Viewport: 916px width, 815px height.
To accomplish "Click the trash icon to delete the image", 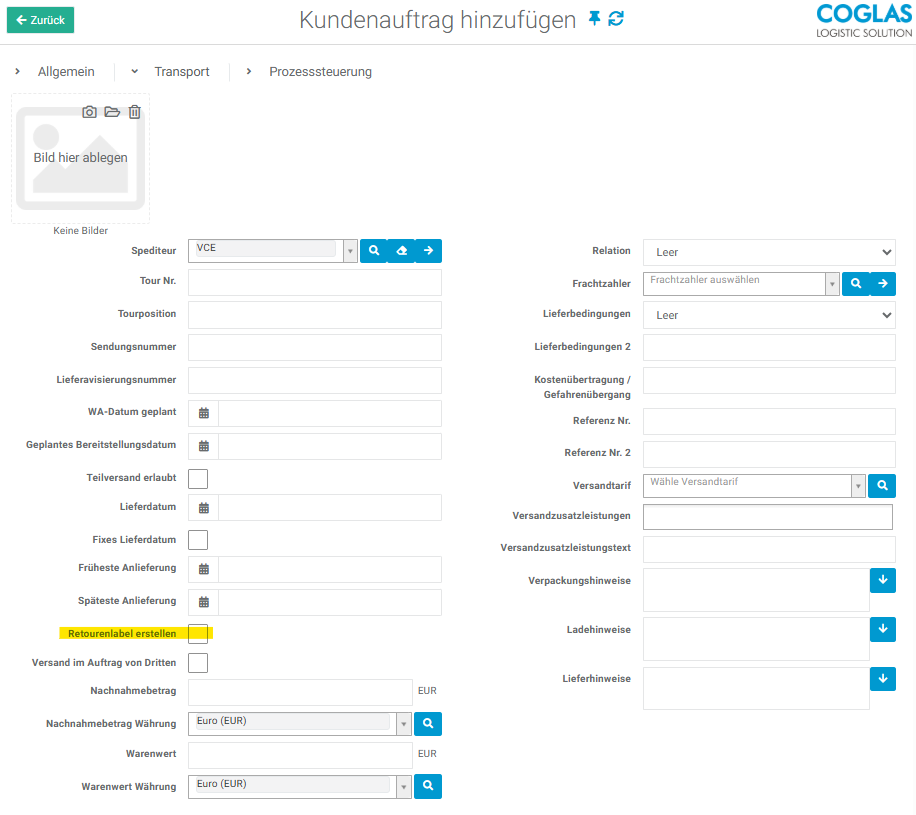I will [135, 112].
